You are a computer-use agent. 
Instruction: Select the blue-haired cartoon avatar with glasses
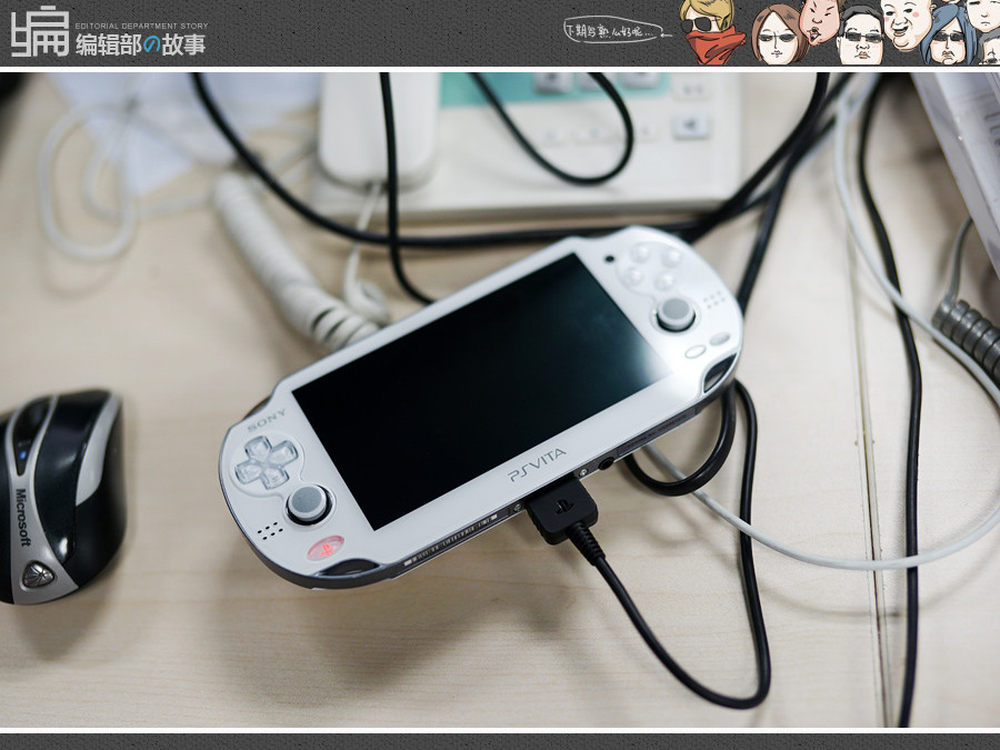[950, 36]
